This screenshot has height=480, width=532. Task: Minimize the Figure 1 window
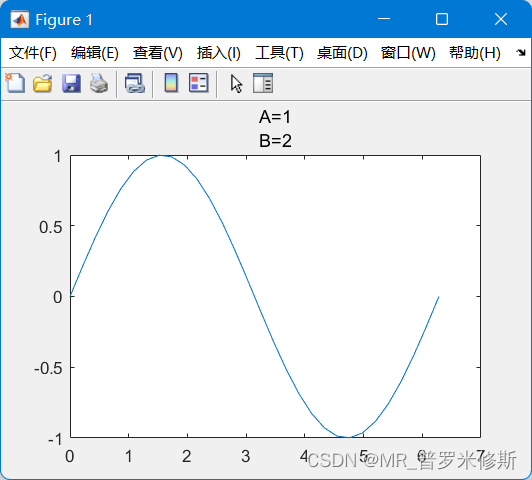[x=384, y=19]
